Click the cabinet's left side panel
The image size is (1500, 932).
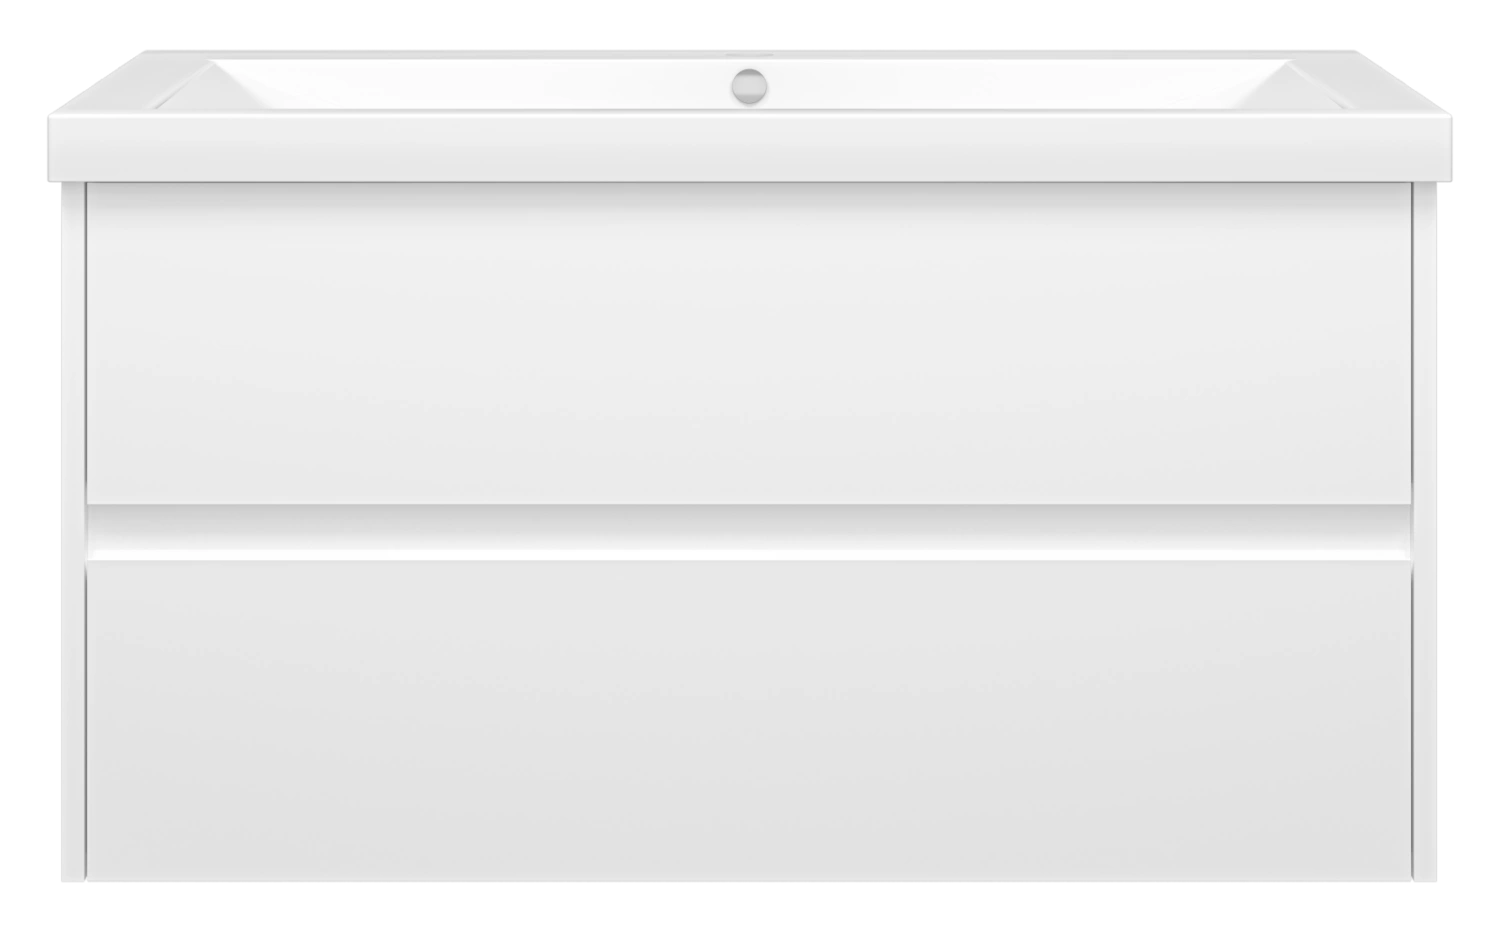73,532
